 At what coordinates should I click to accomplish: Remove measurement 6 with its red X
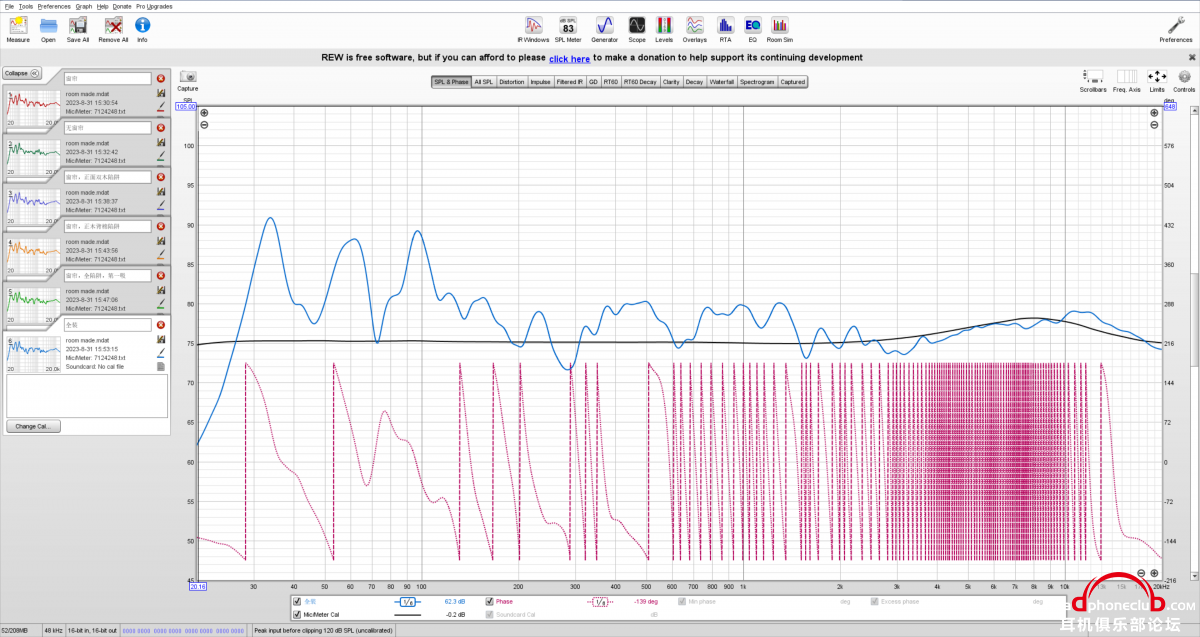pyautogui.click(x=161, y=325)
